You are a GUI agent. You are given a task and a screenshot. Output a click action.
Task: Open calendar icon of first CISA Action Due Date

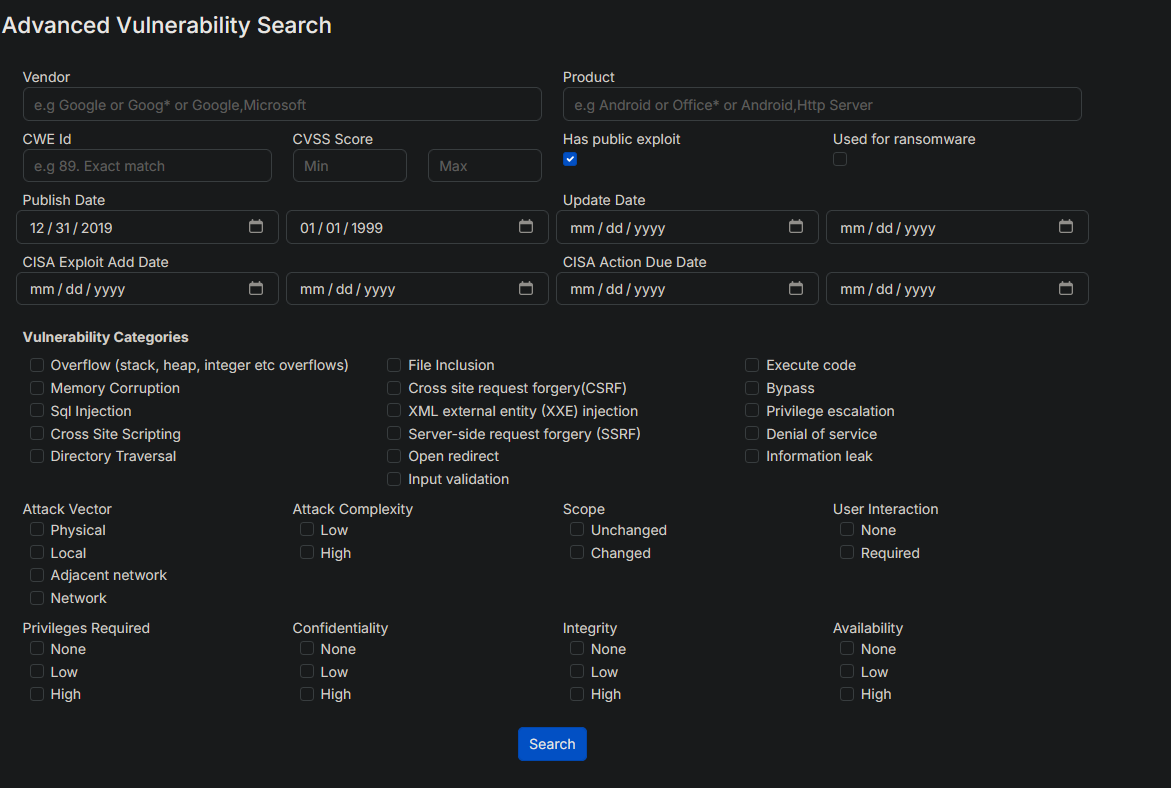796,288
